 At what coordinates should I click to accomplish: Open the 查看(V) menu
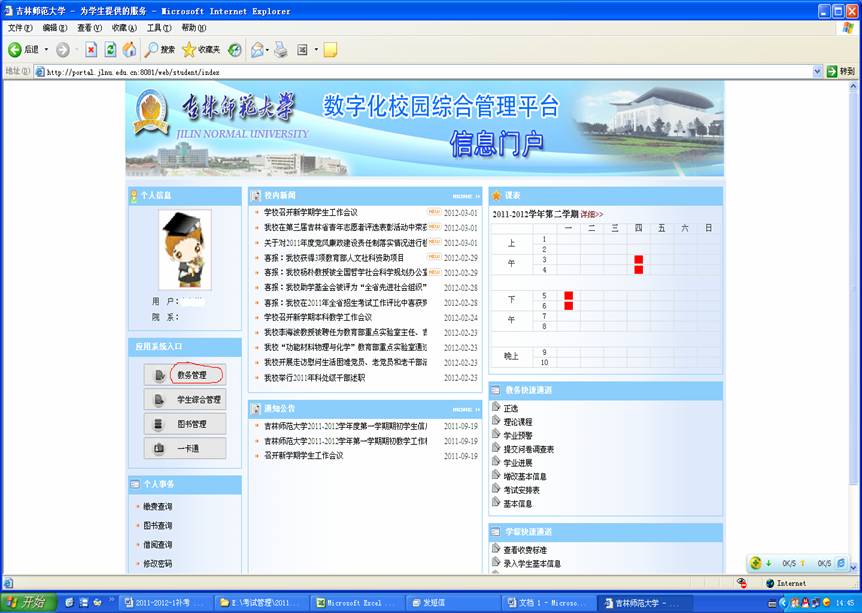click(x=89, y=27)
